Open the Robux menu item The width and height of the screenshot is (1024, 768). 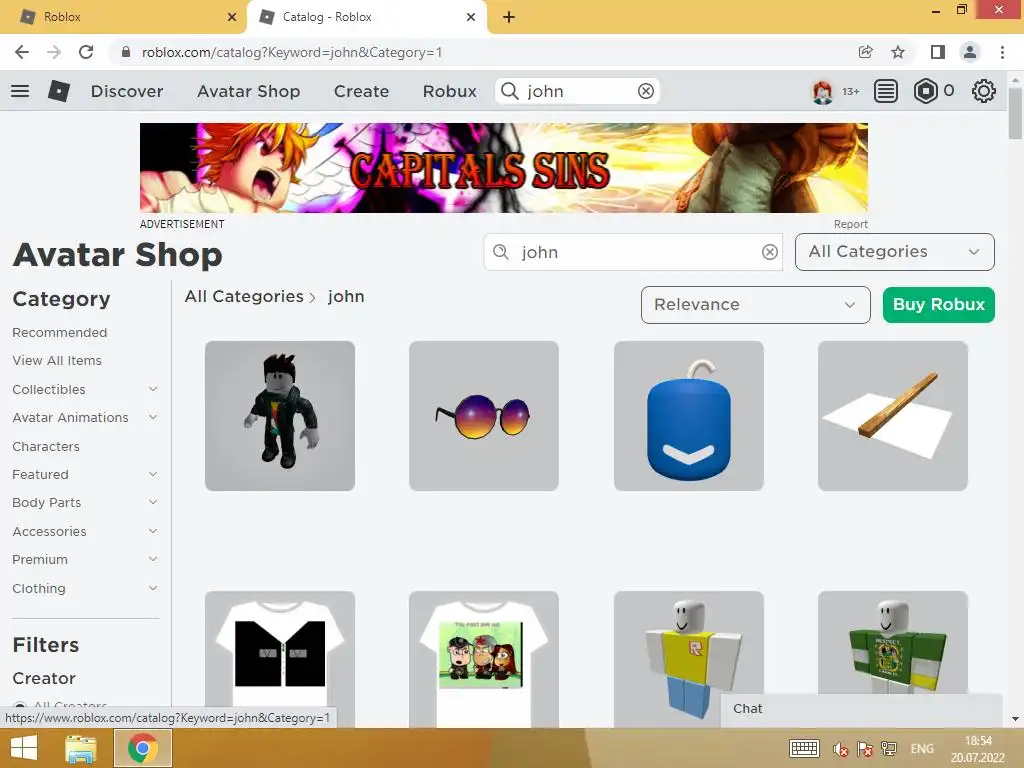pos(449,91)
